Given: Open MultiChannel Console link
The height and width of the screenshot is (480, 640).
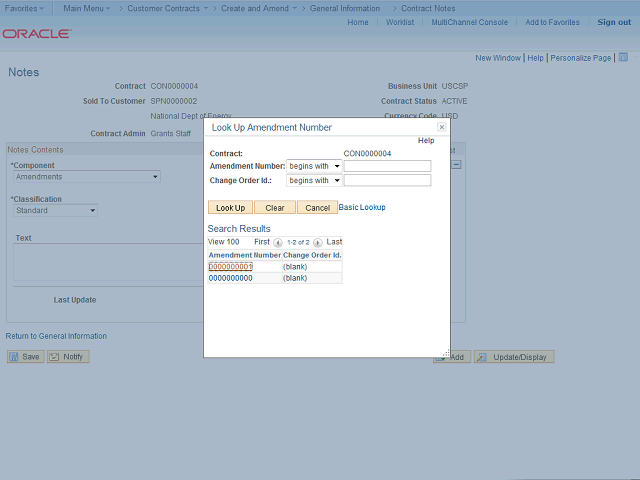Looking at the screenshot, I should [469, 22].
